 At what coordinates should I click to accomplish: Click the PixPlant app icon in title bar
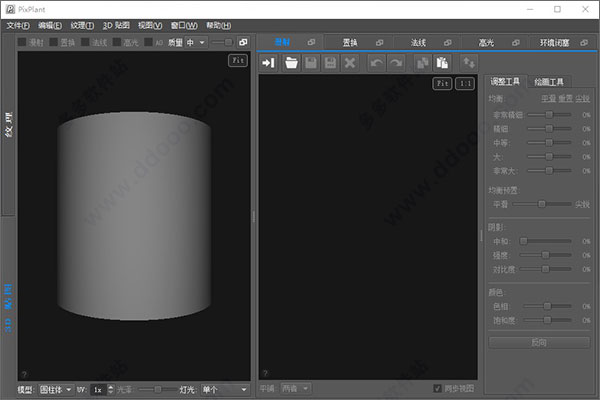[x=11, y=9]
